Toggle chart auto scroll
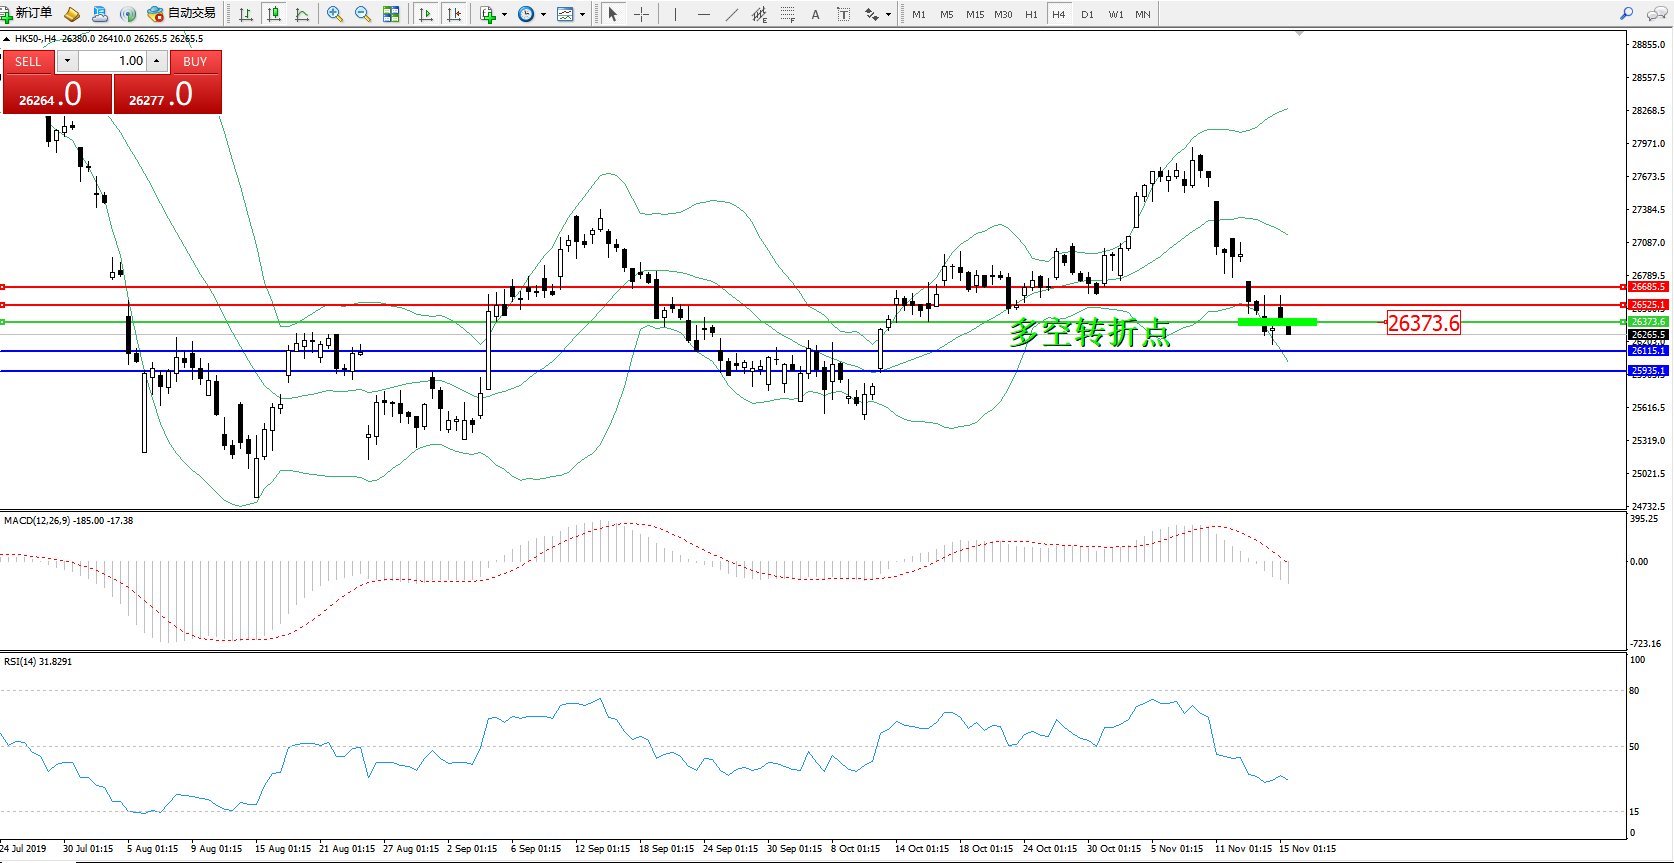Image resolution: width=1674 pixels, height=863 pixels. coord(426,14)
